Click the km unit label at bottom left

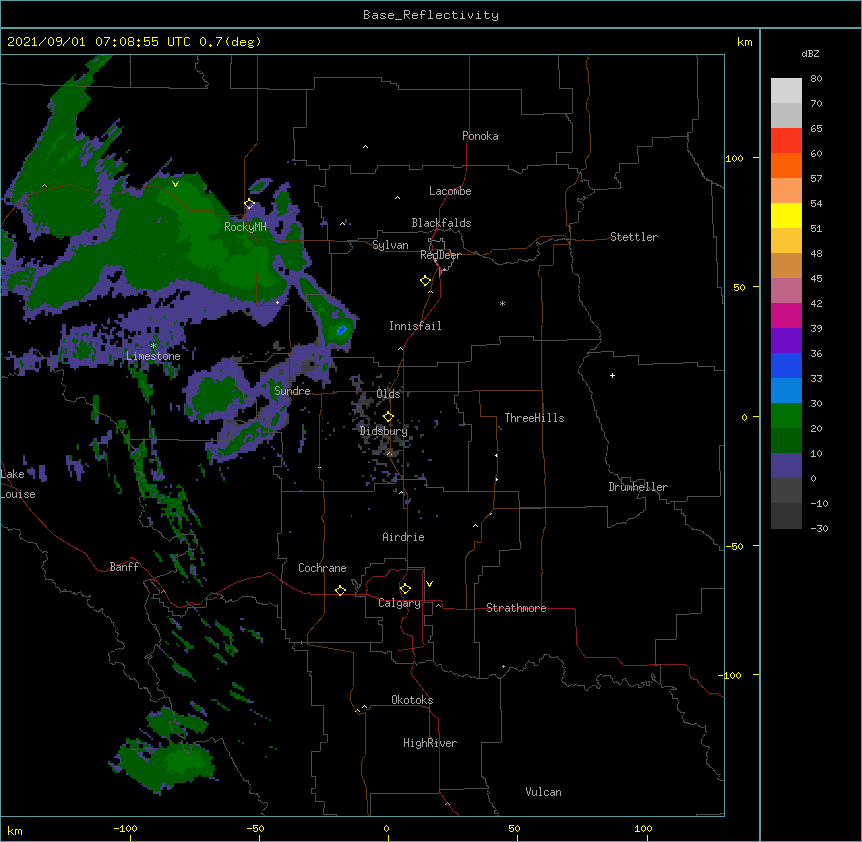point(15,830)
